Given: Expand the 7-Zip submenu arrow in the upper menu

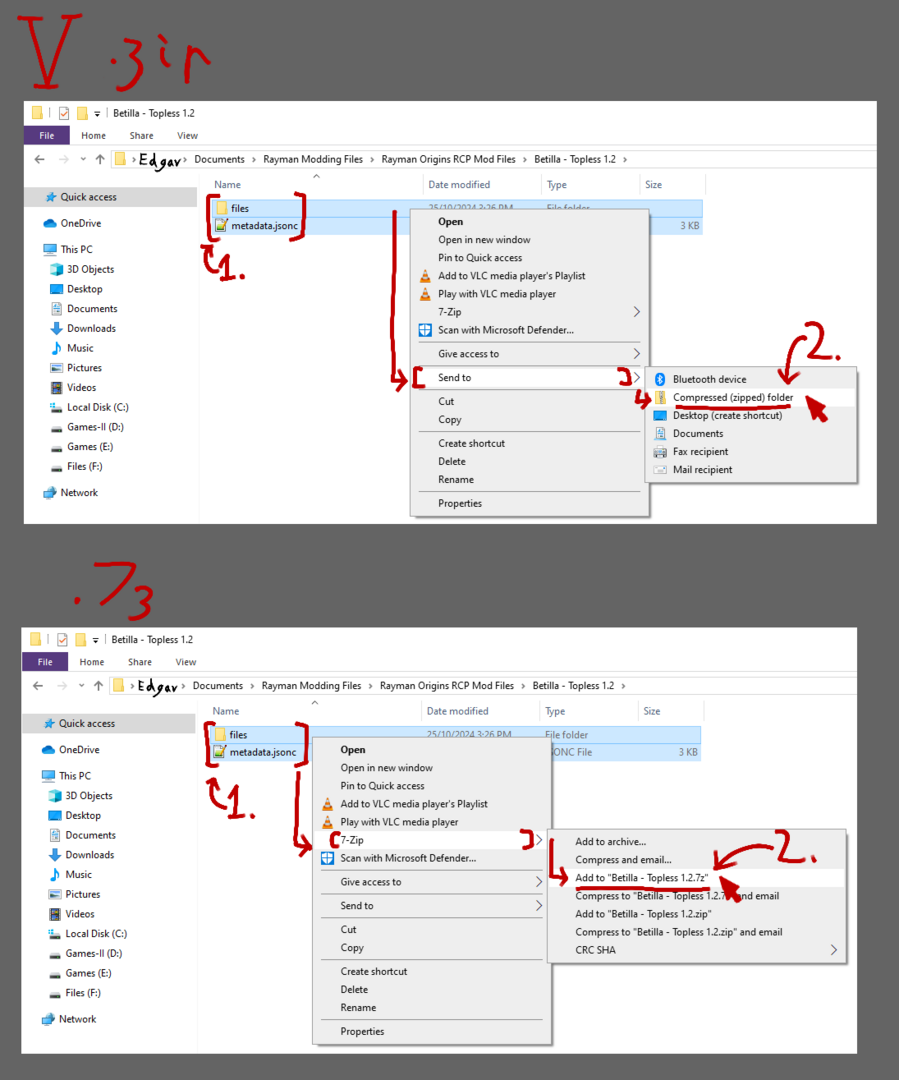Looking at the screenshot, I should [636, 312].
